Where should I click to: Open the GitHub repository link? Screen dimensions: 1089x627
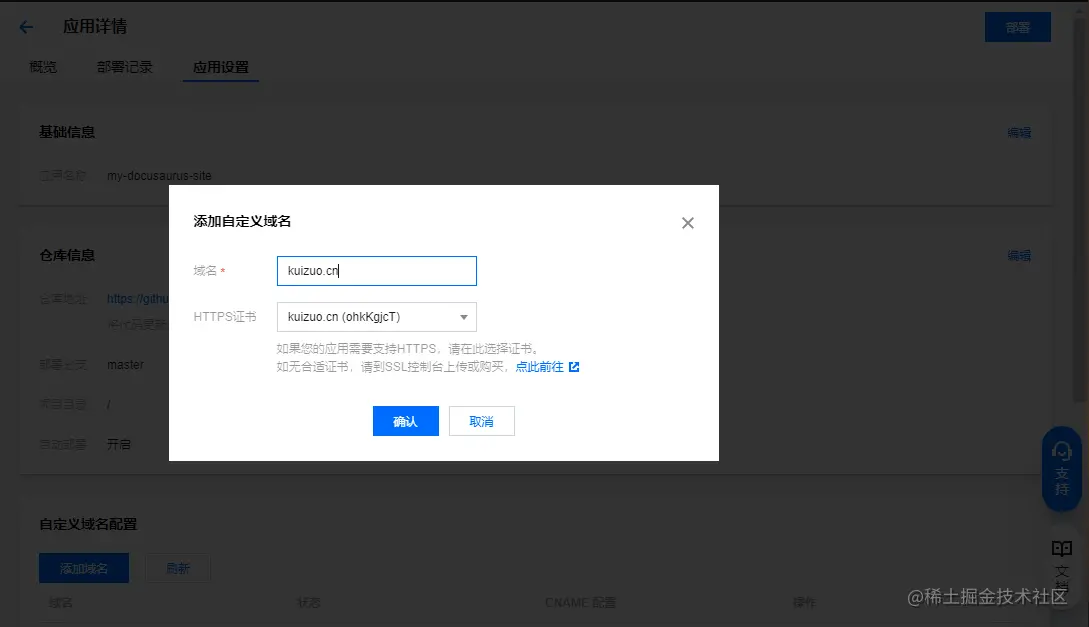(138, 299)
